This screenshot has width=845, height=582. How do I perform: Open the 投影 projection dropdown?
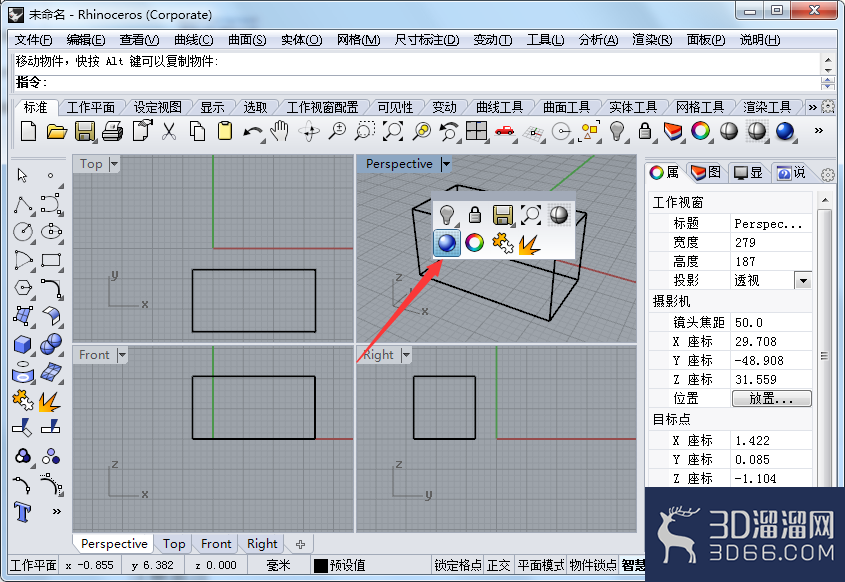coord(803,280)
